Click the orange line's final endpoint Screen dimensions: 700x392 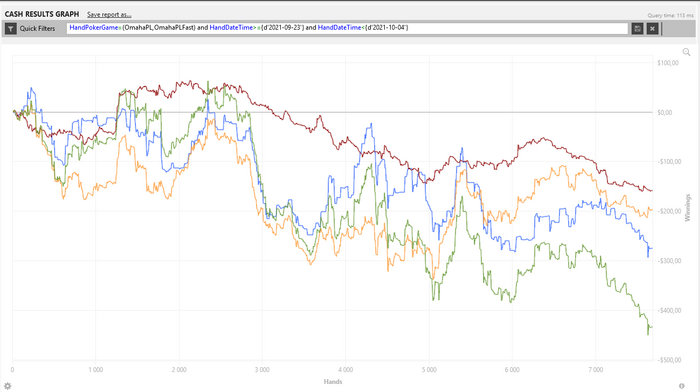[x=652, y=209]
